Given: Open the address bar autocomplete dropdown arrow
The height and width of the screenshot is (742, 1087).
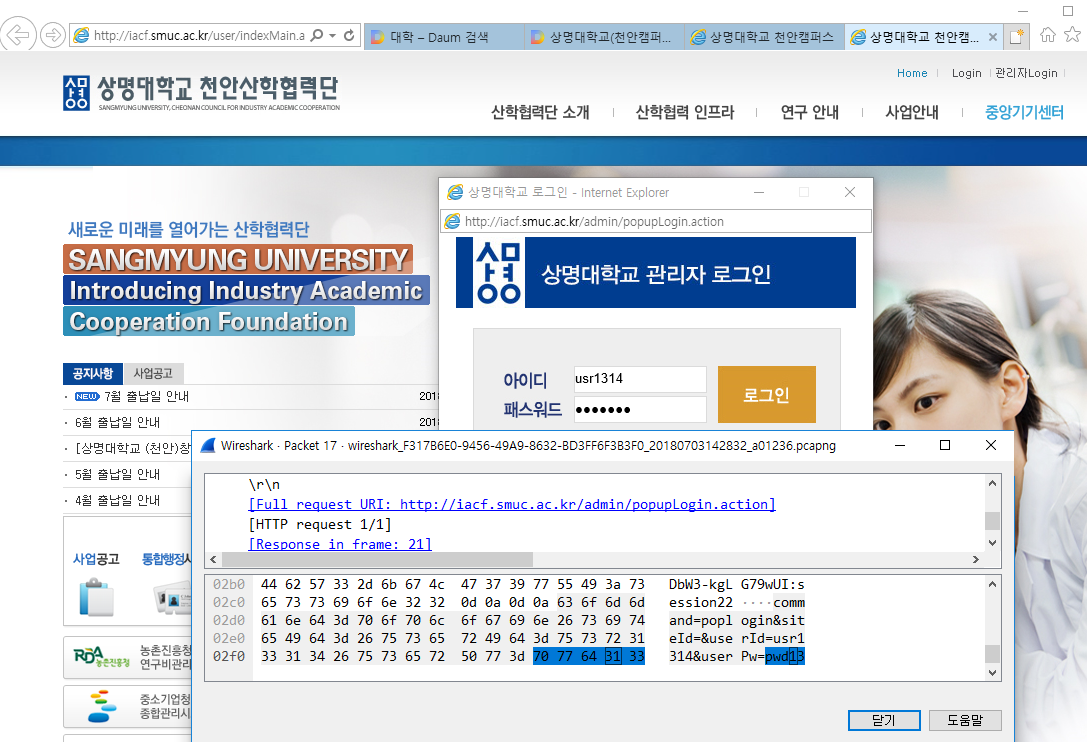Looking at the screenshot, I should click(x=333, y=35).
